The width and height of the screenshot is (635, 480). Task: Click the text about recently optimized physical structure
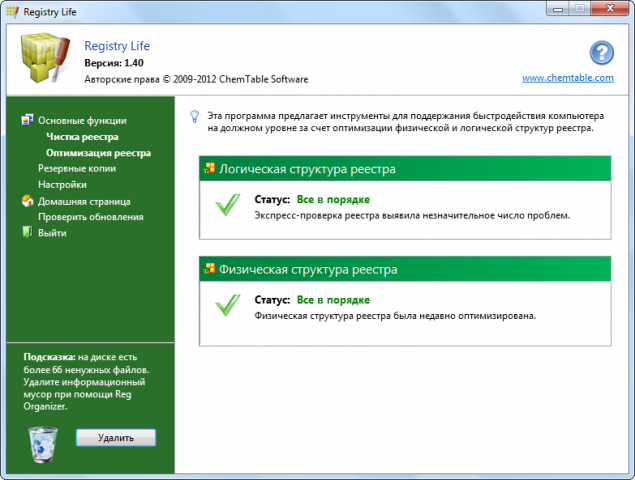coord(395,316)
